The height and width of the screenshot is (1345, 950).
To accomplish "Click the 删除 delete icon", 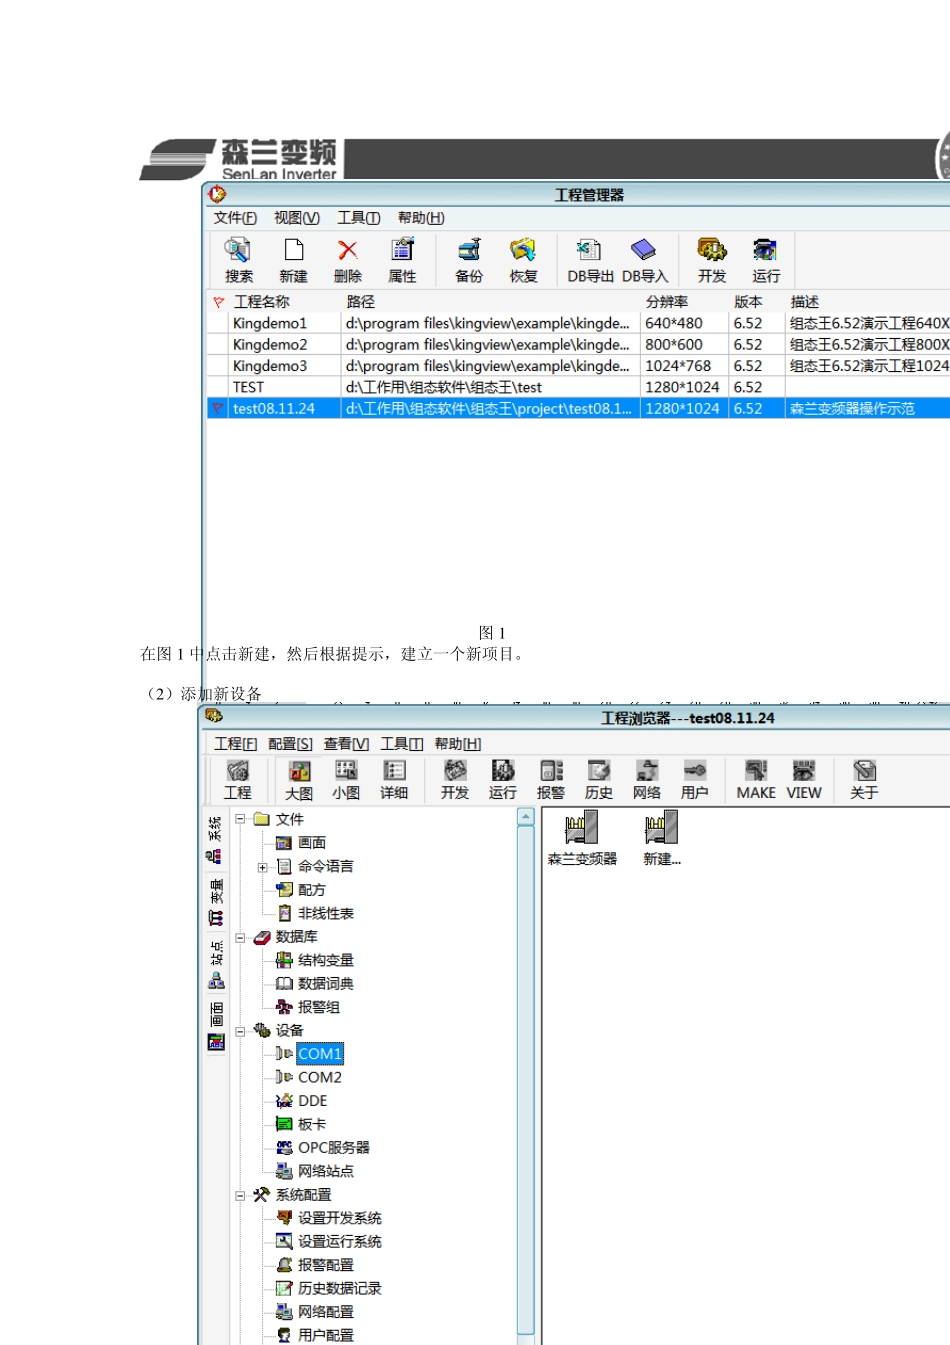I will pos(347,260).
